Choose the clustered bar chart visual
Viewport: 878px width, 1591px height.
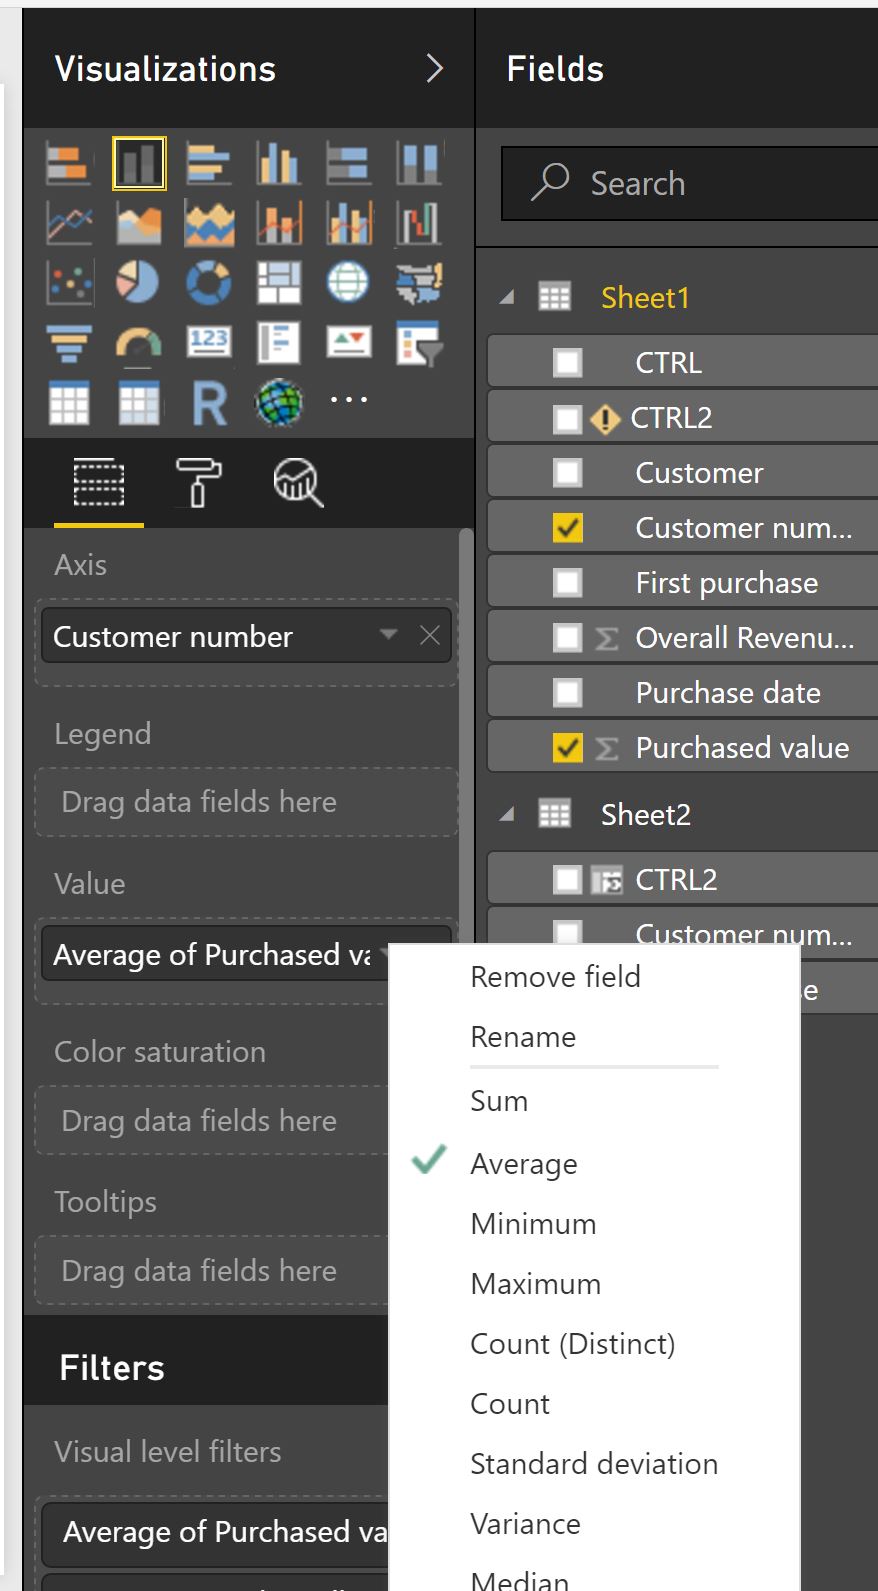pyautogui.click(x=208, y=164)
